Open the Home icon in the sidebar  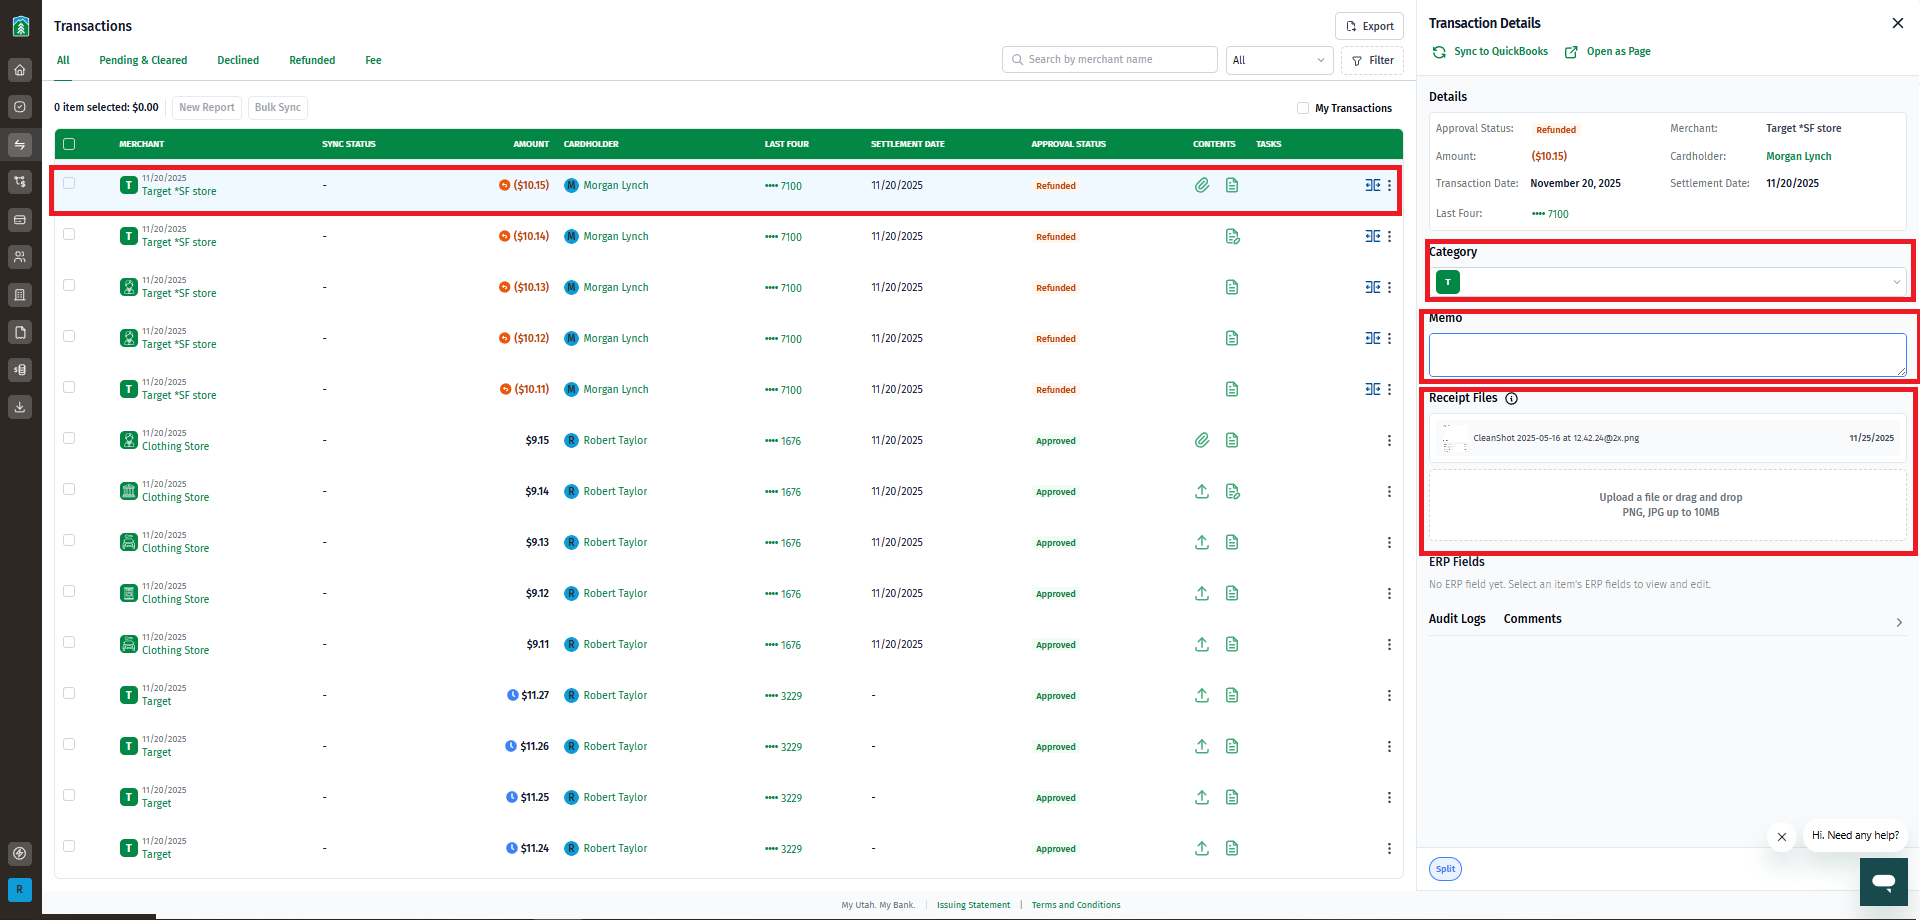pos(20,70)
